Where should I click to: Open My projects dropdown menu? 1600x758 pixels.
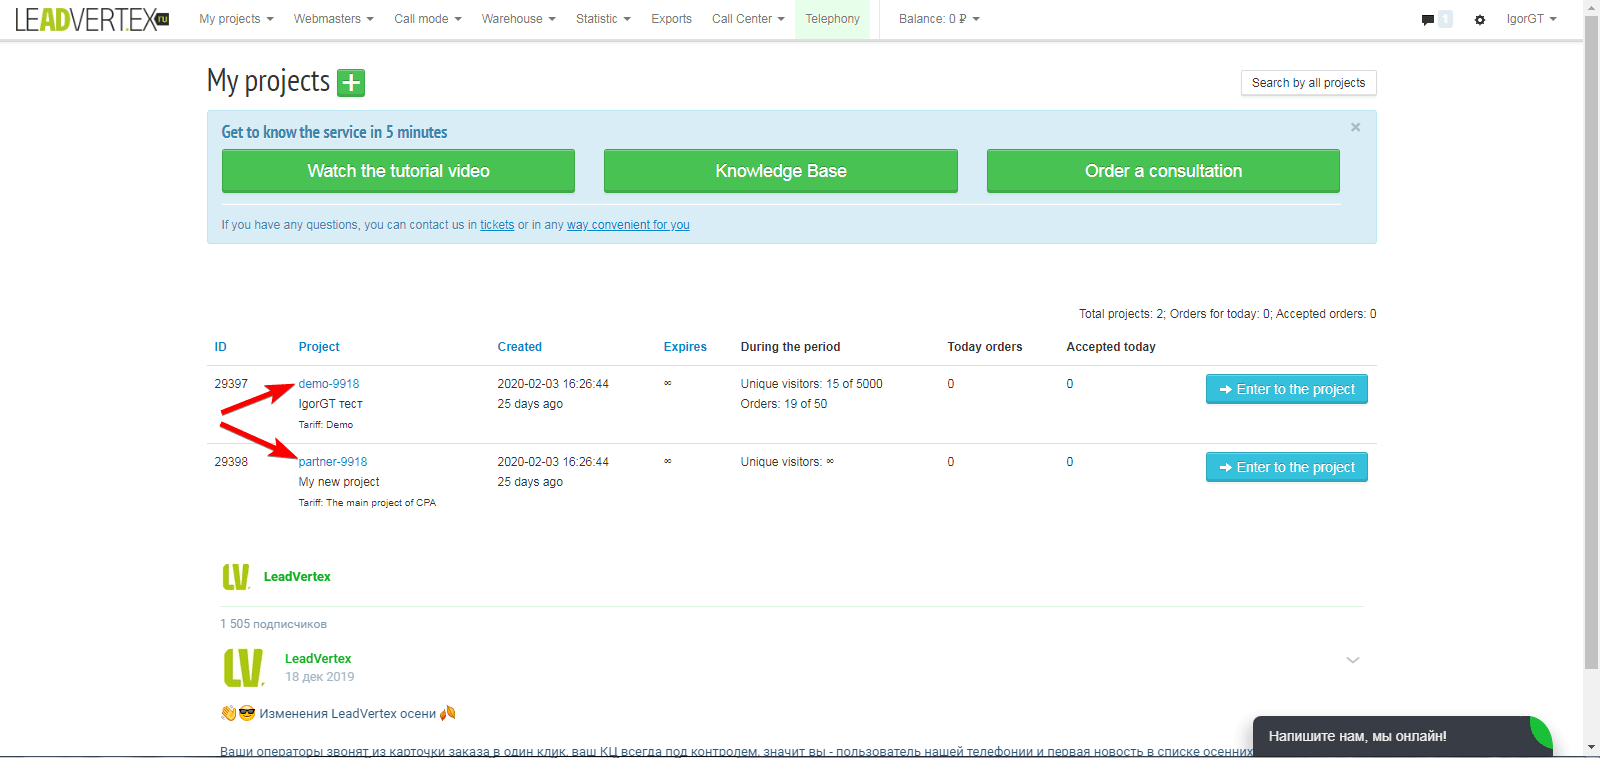(236, 19)
